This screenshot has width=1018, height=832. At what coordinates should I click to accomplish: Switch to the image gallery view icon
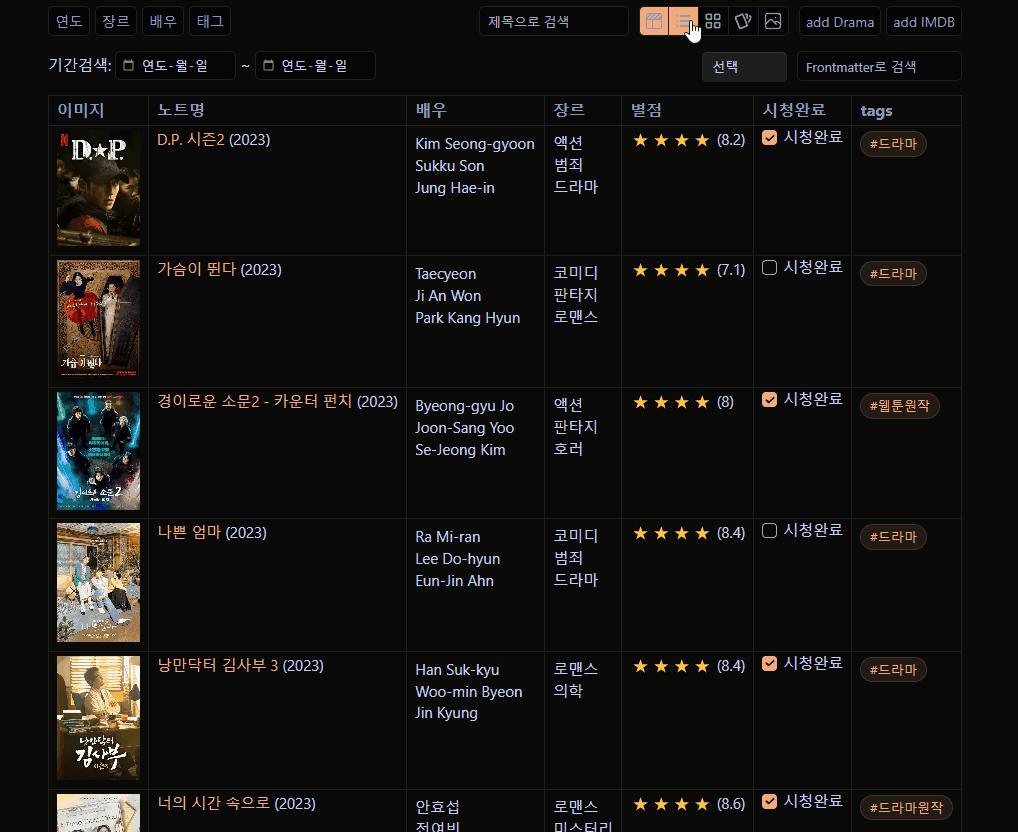[x=773, y=21]
